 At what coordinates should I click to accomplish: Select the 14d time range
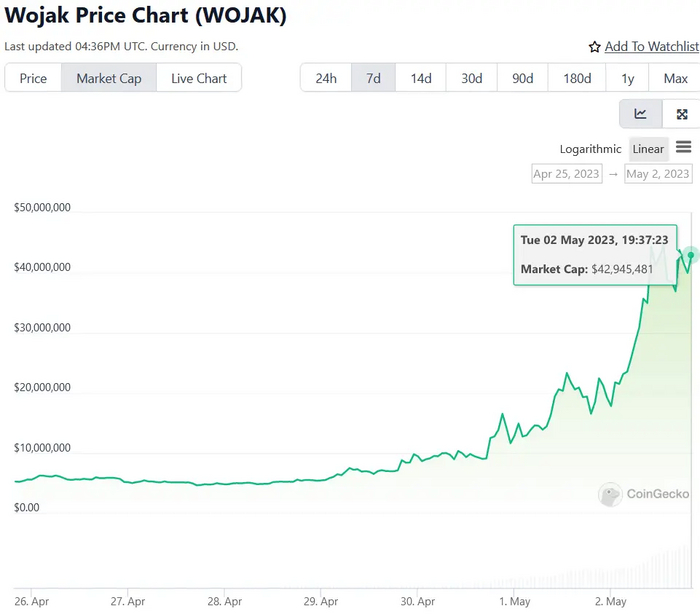click(421, 78)
